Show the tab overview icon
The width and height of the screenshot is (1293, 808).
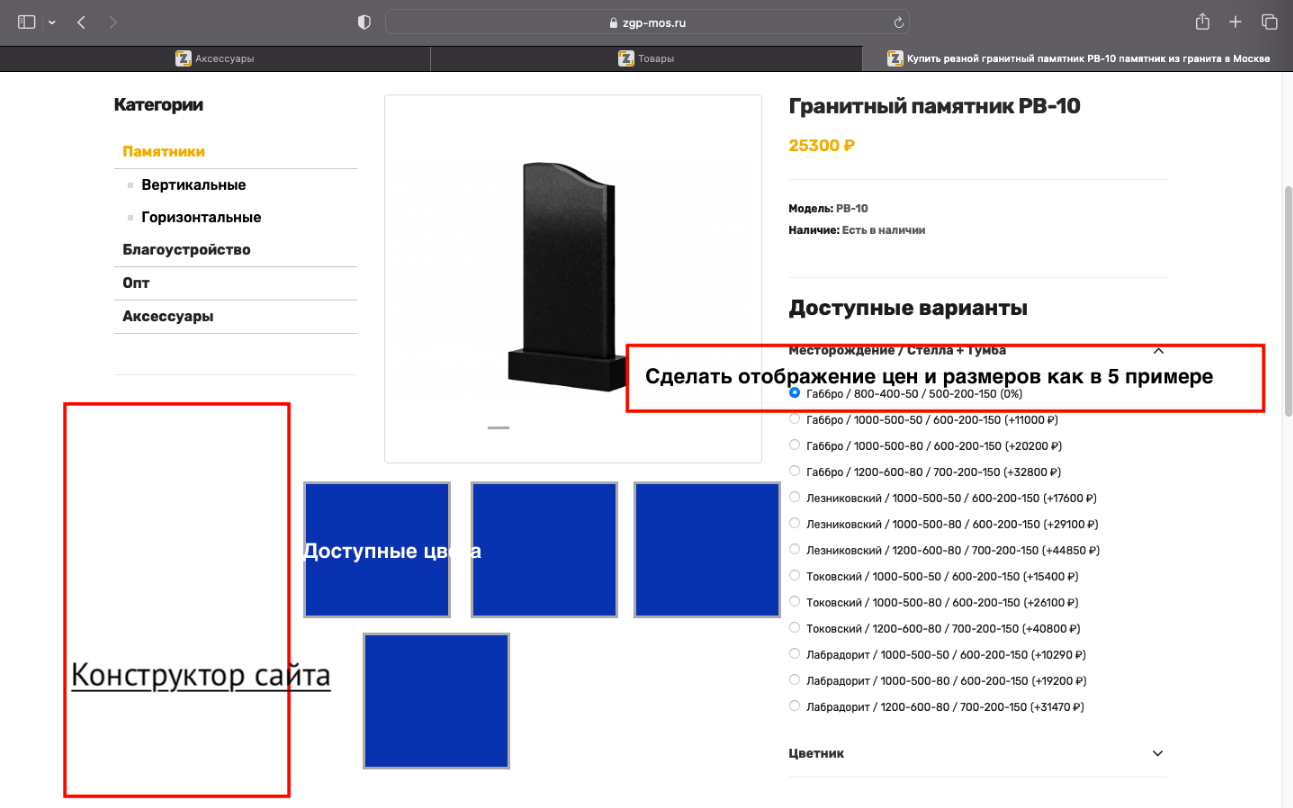[x=1269, y=22]
